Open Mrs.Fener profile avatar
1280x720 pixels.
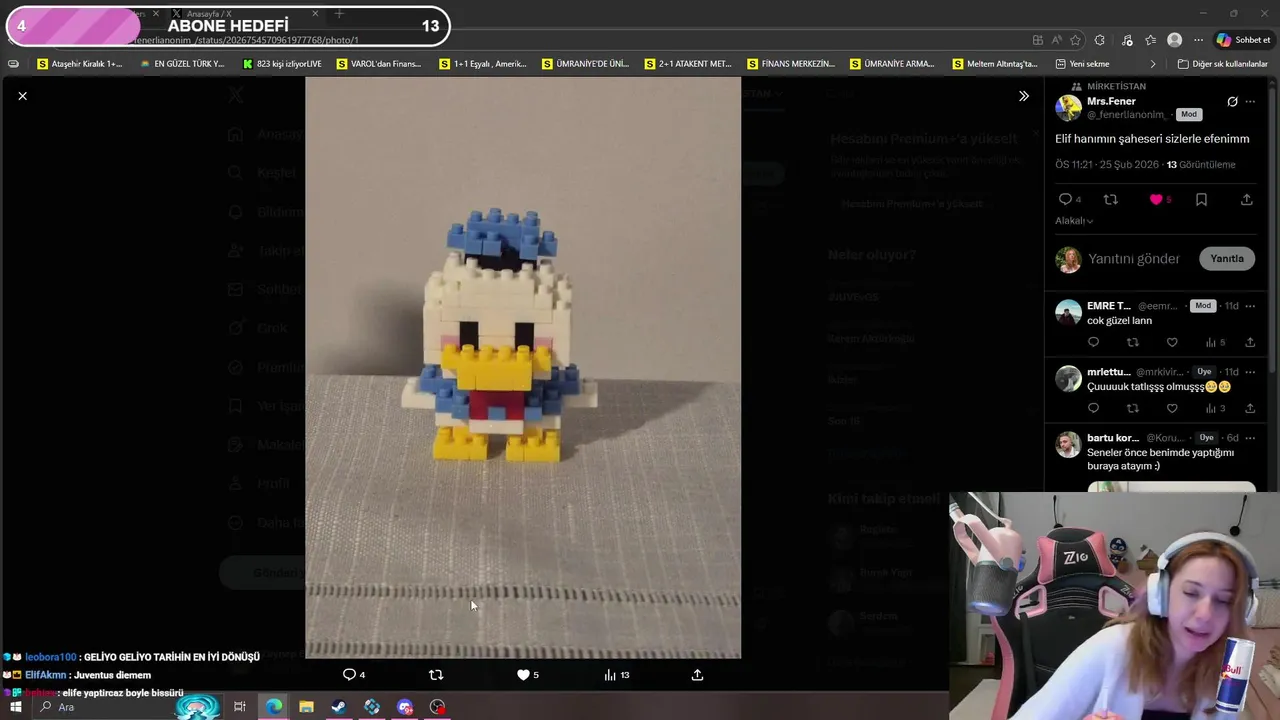coord(1068,108)
